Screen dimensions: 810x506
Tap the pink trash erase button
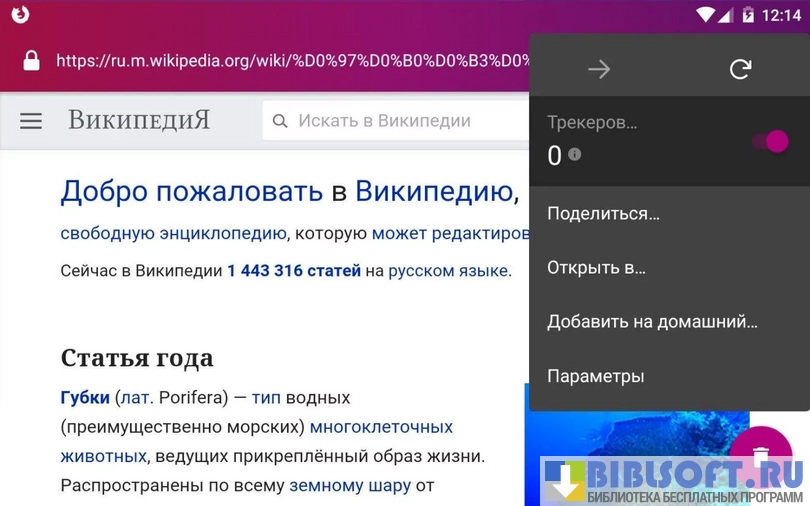(760, 457)
